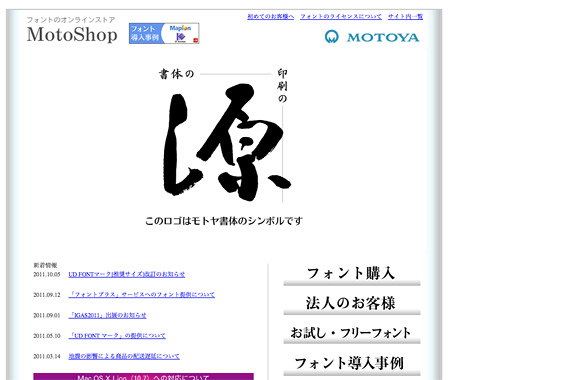This screenshot has width=580, height=380.
Task: Click the Mac OS X Lion support banner
Action: [x=144, y=377]
